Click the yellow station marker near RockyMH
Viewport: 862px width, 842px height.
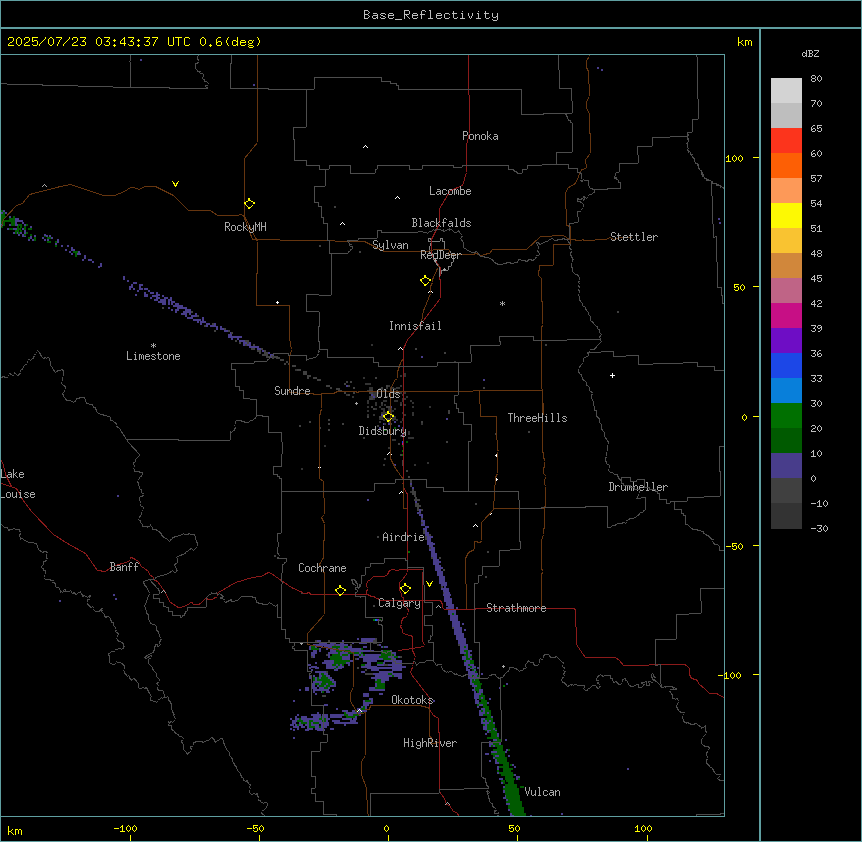(249, 204)
